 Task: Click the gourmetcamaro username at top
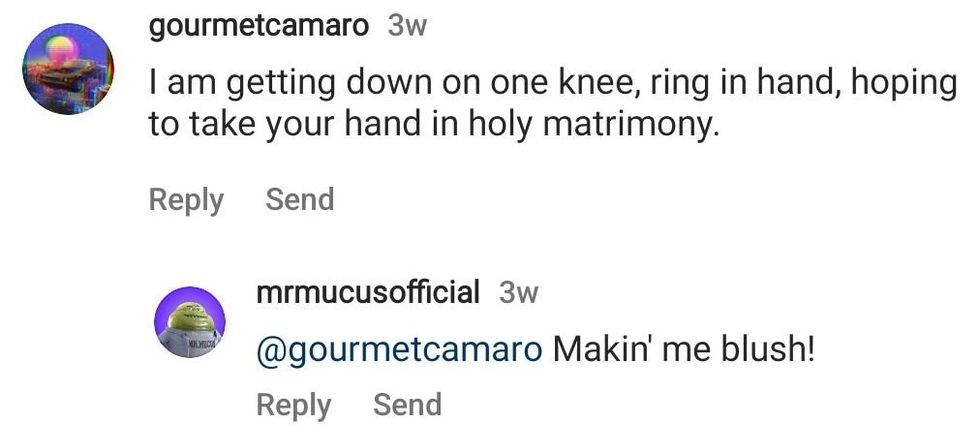[x=259, y=26]
